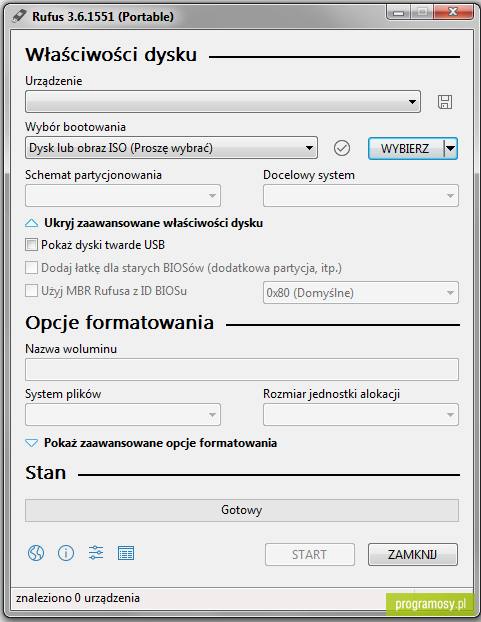Open the About info icon
This screenshot has height=622, width=481.
[66, 553]
